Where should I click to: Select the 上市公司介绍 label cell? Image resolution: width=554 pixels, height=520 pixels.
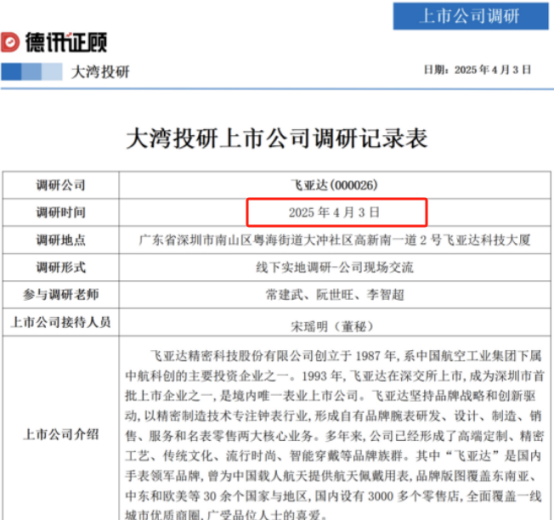click(x=61, y=435)
